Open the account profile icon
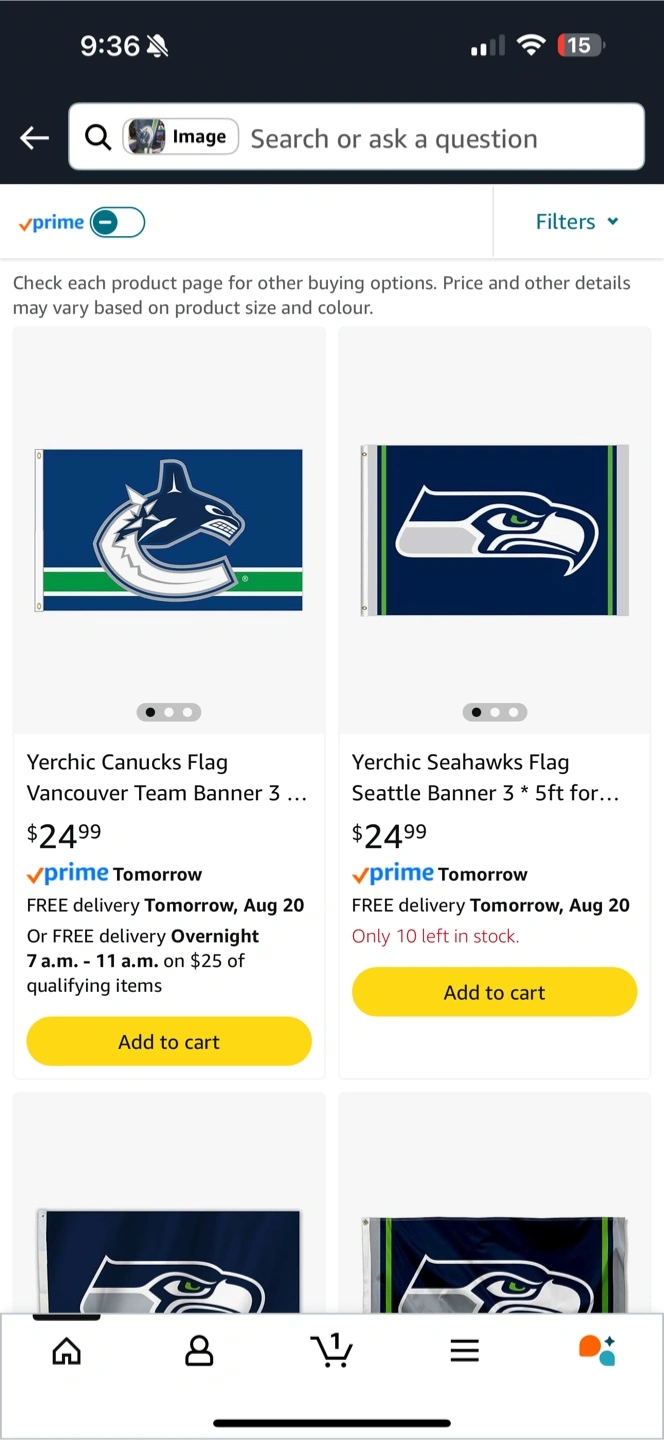Screen dimensions: 664x1440 (x=199, y=1351)
